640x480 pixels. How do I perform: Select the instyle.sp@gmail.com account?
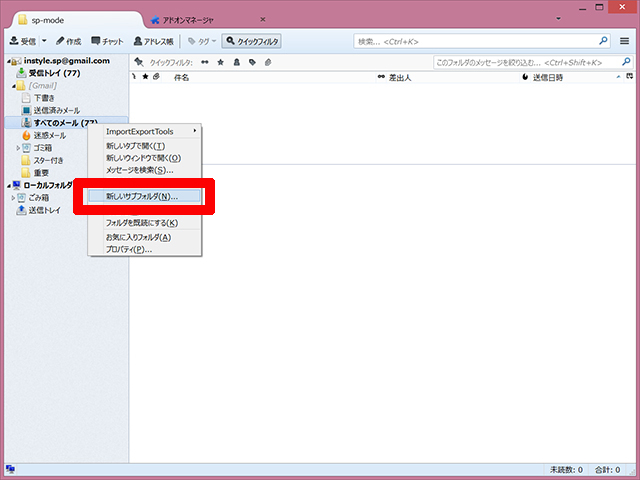(x=67, y=61)
